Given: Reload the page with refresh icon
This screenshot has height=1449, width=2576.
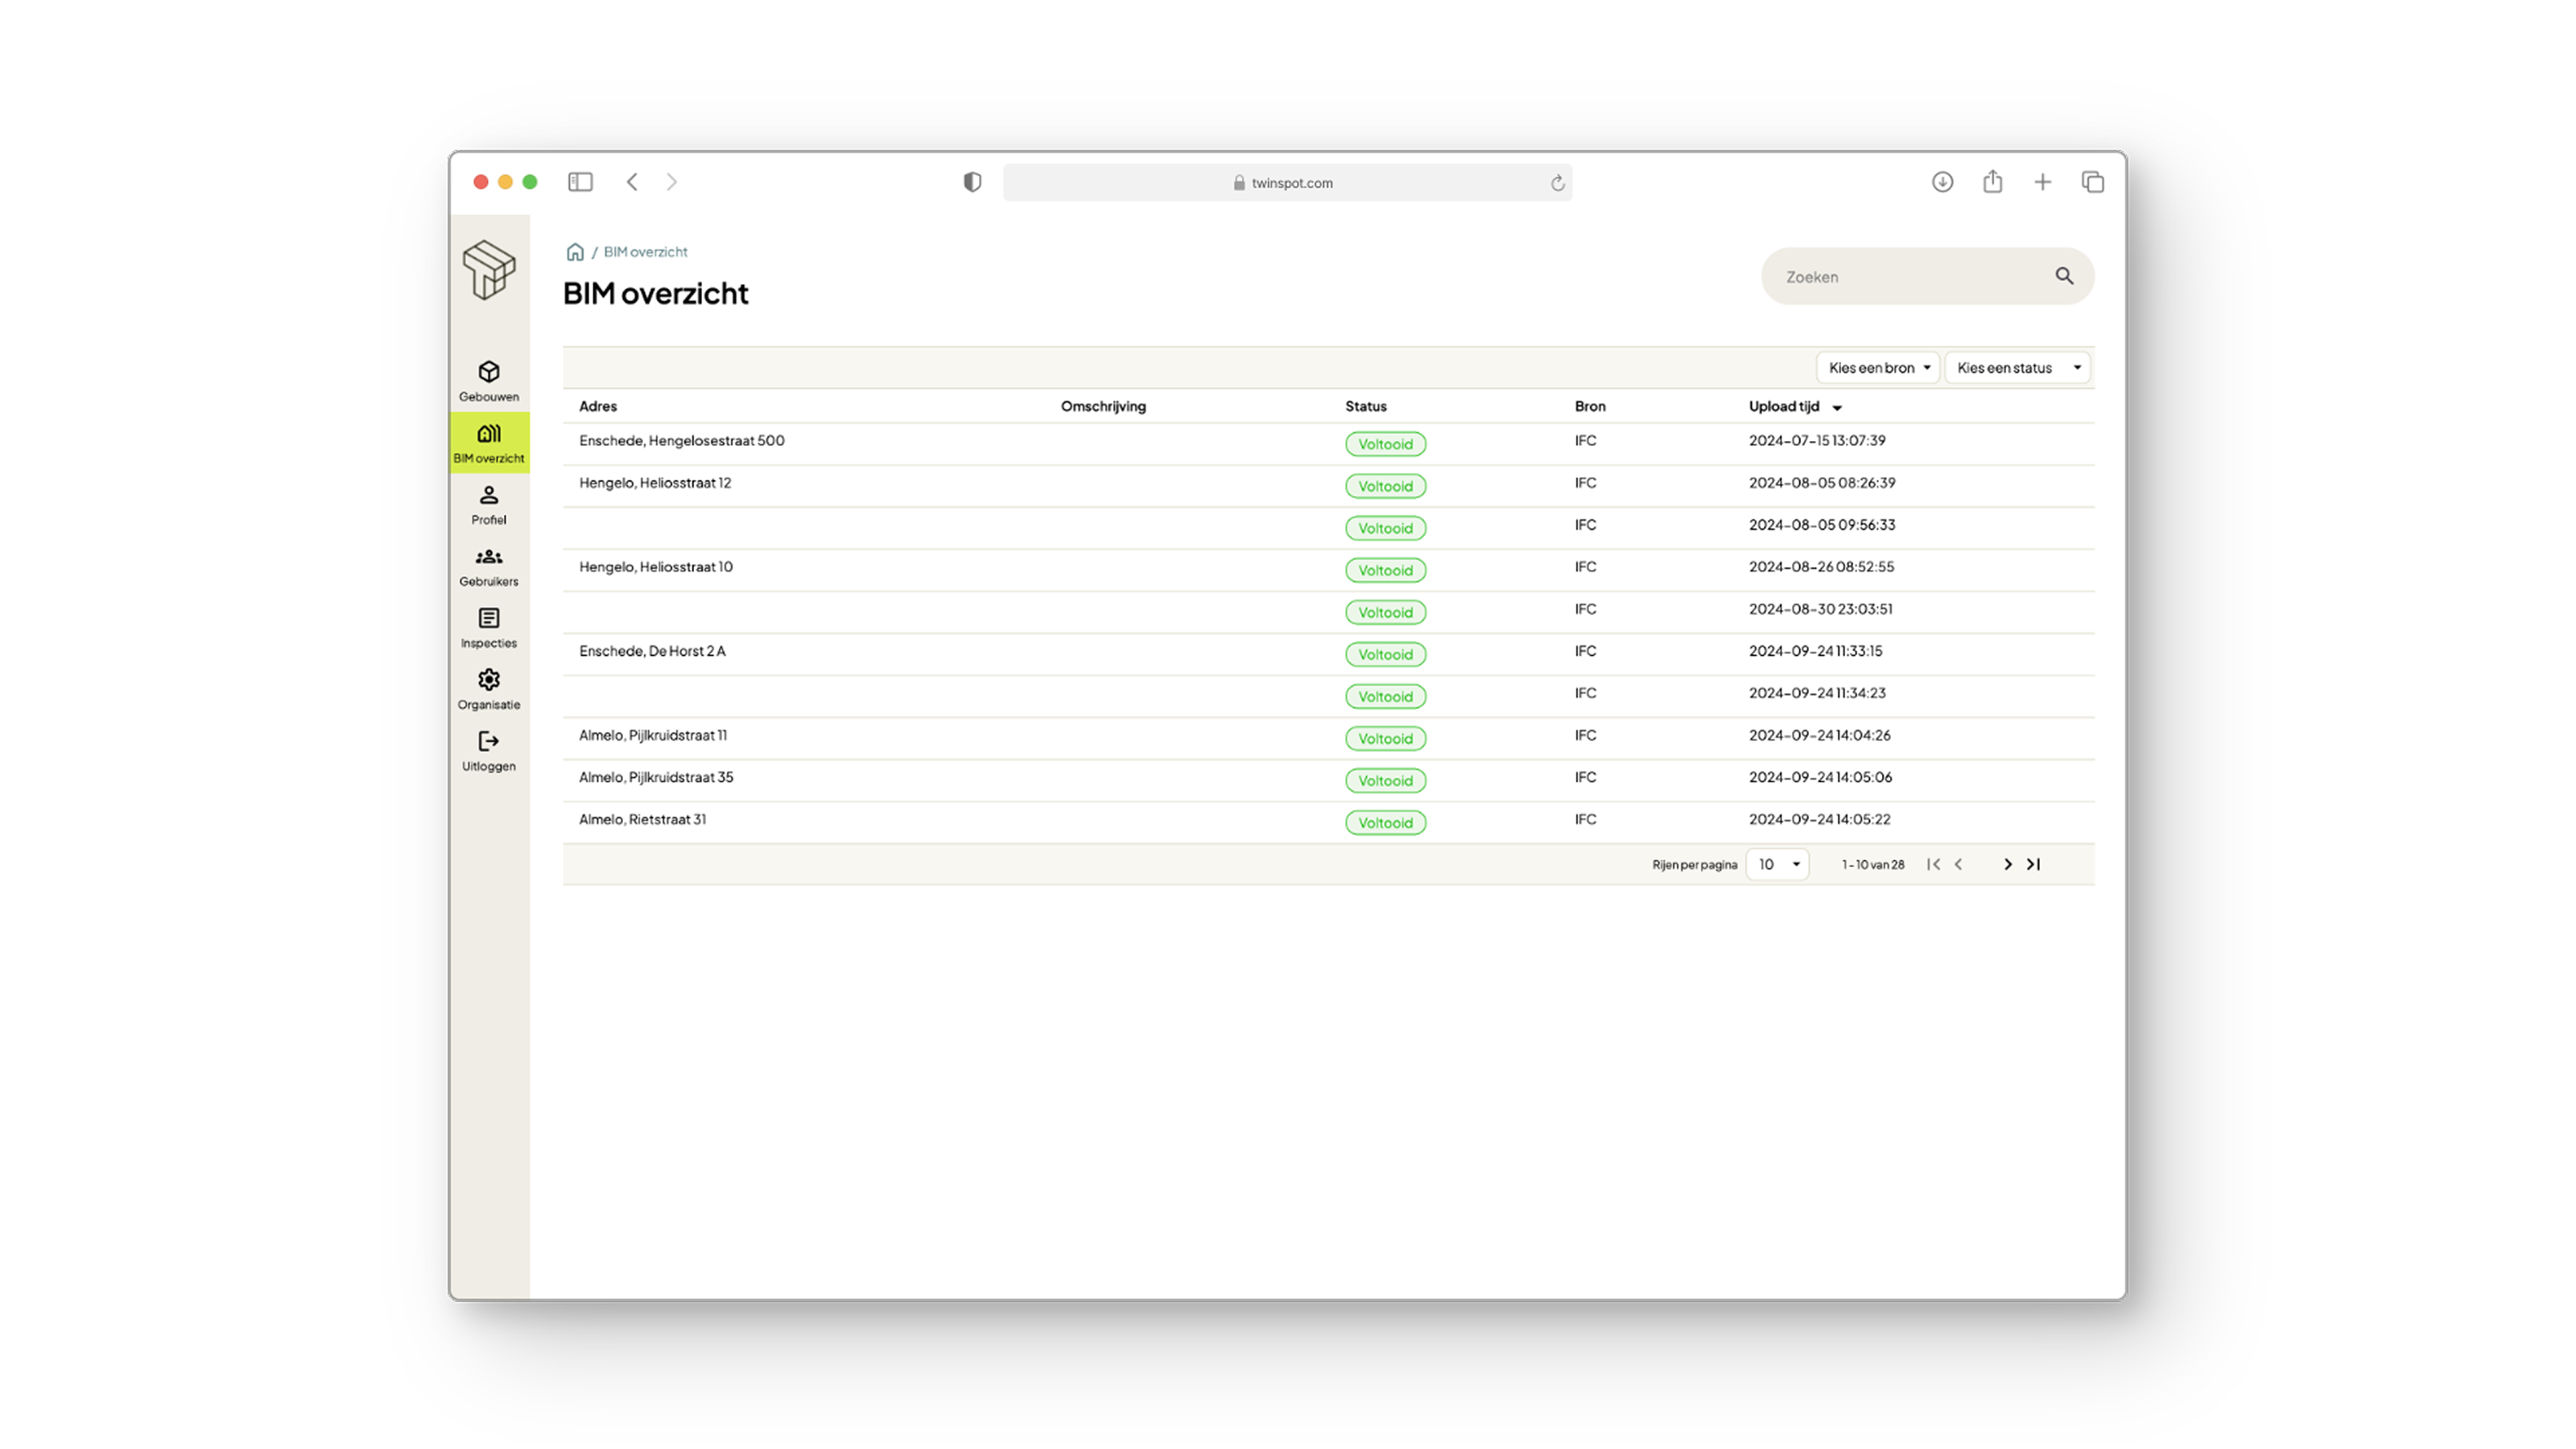Looking at the screenshot, I should coord(1557,183).
